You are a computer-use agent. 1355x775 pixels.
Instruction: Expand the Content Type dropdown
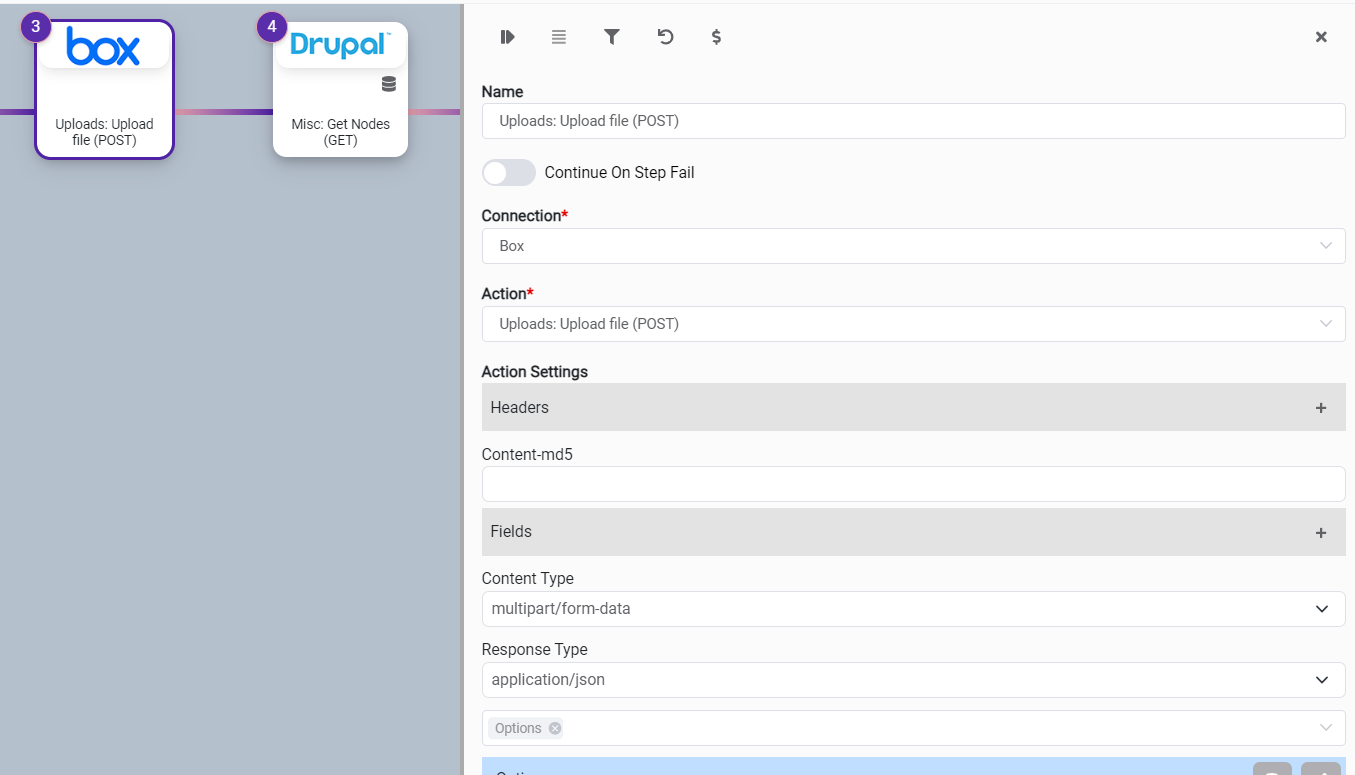click(913, 609)
